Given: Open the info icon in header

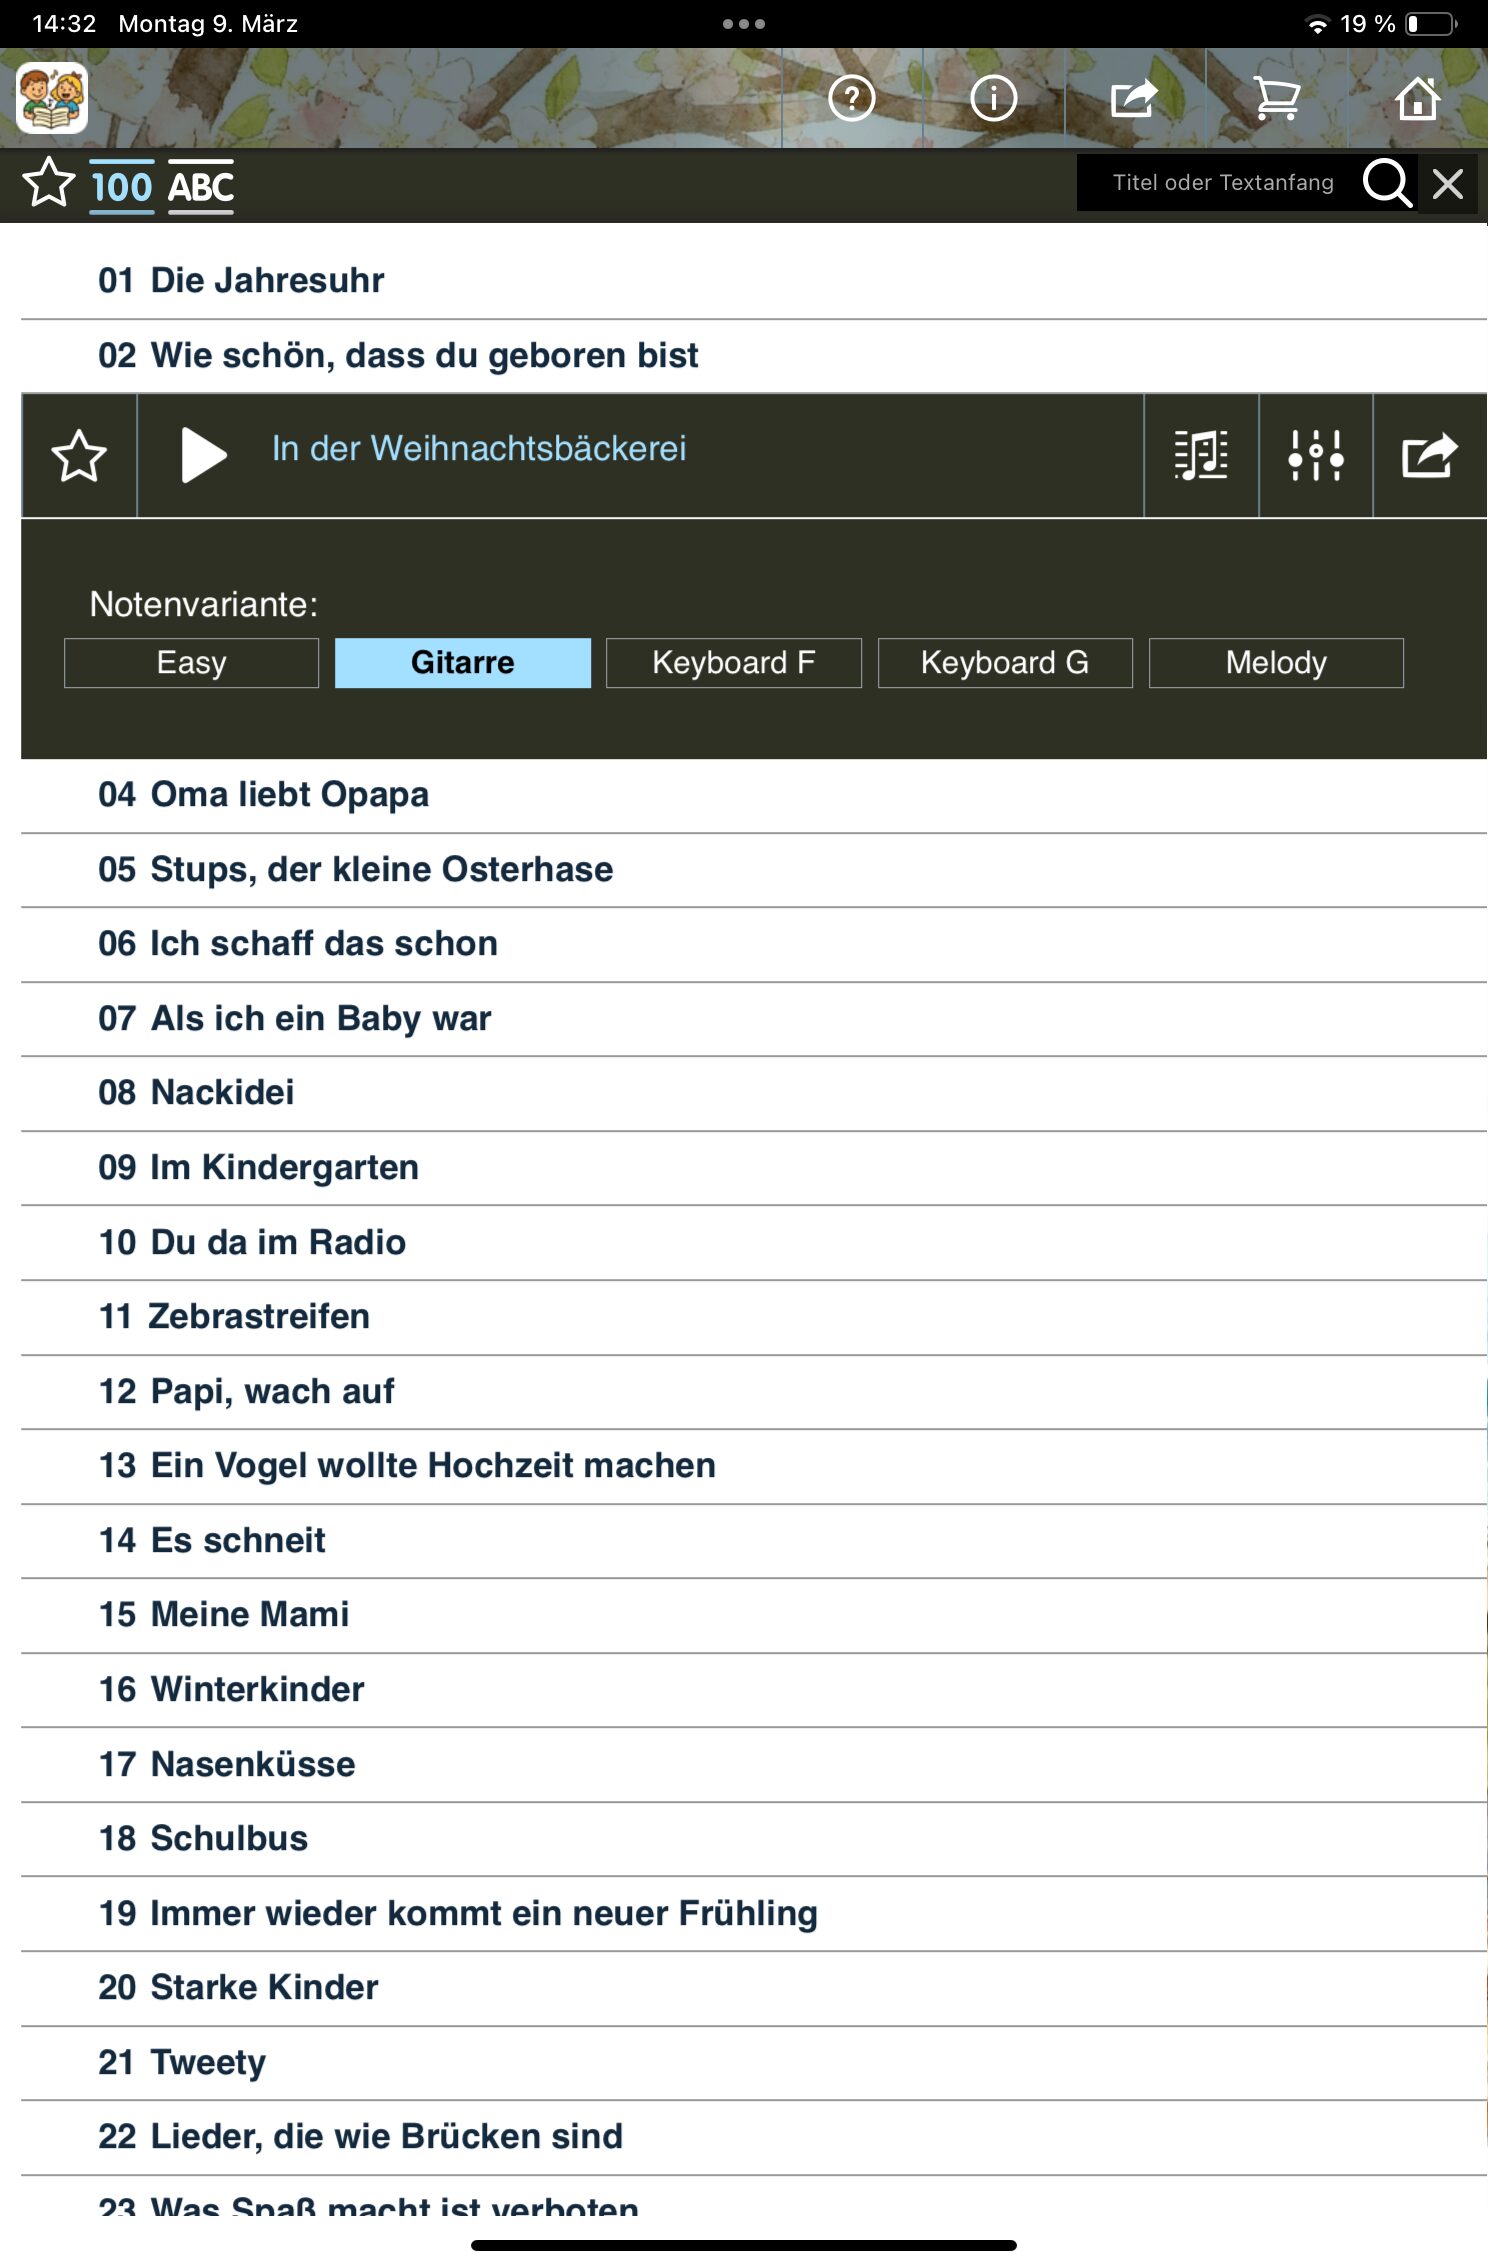Looking at the screenshot, I should pos(993,98).
